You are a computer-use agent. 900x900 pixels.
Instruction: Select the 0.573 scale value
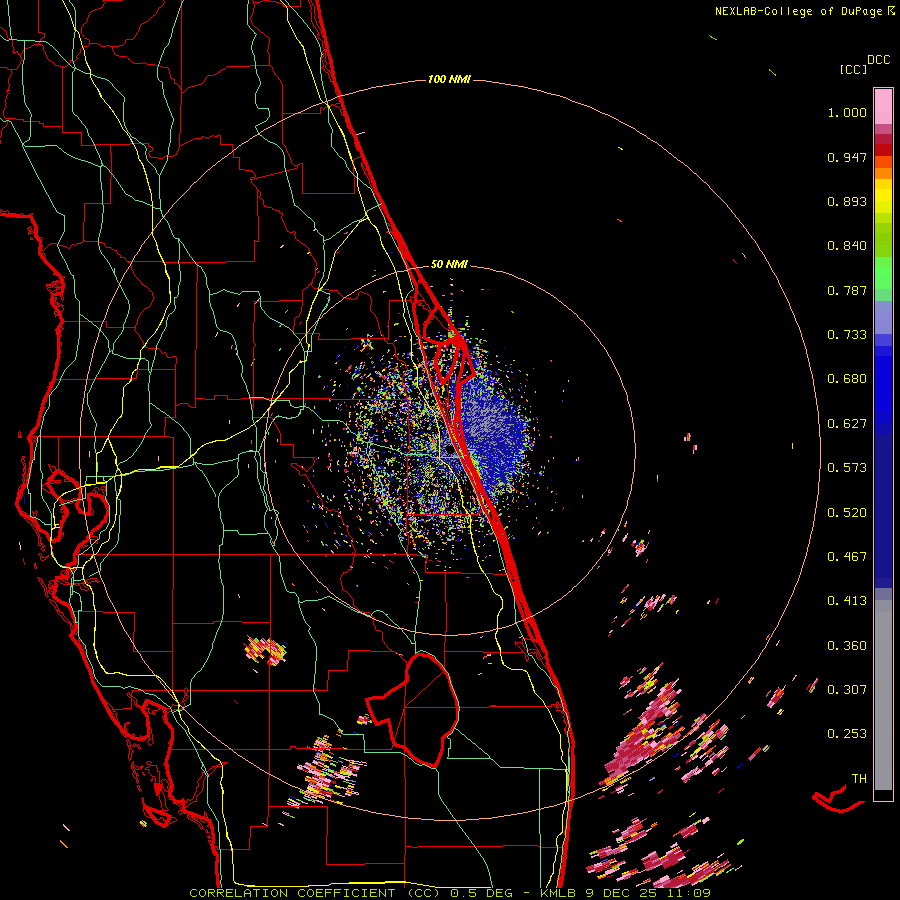point(847,468)
